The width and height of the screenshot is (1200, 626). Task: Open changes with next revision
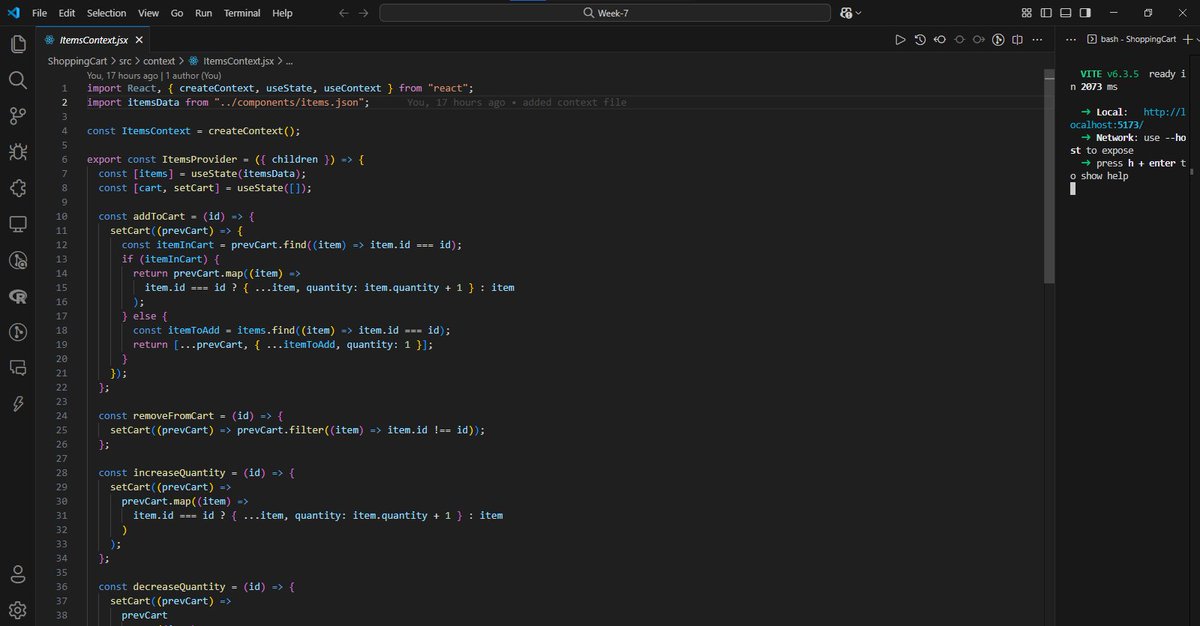point(978,40)
